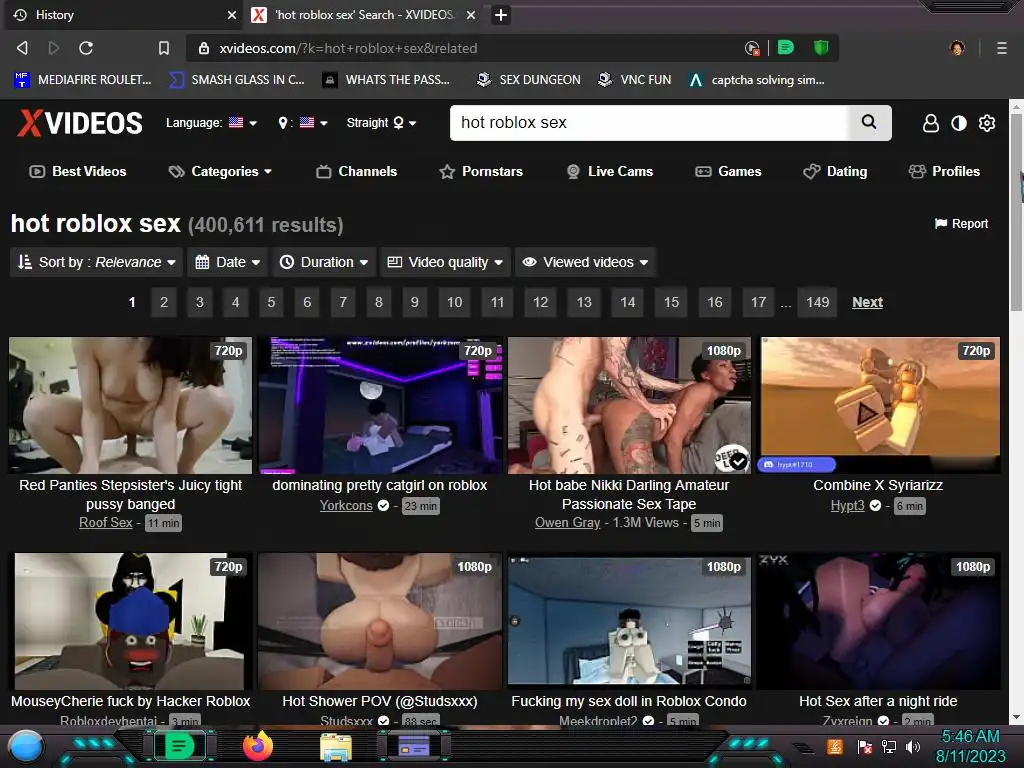Open the SMASH GLASS IN C... bookmark

pyautogui.click(x=237, y=80)
